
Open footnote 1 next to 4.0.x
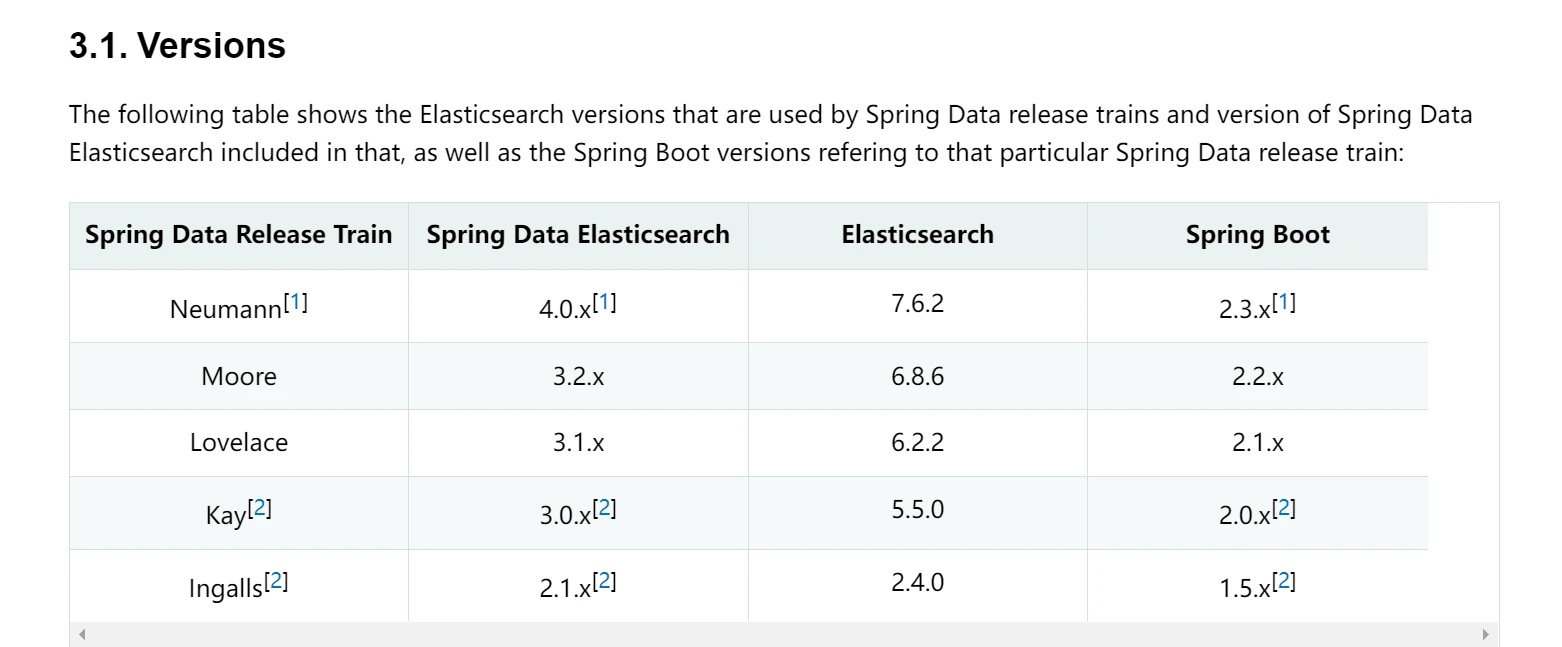[x=604, y=301]
